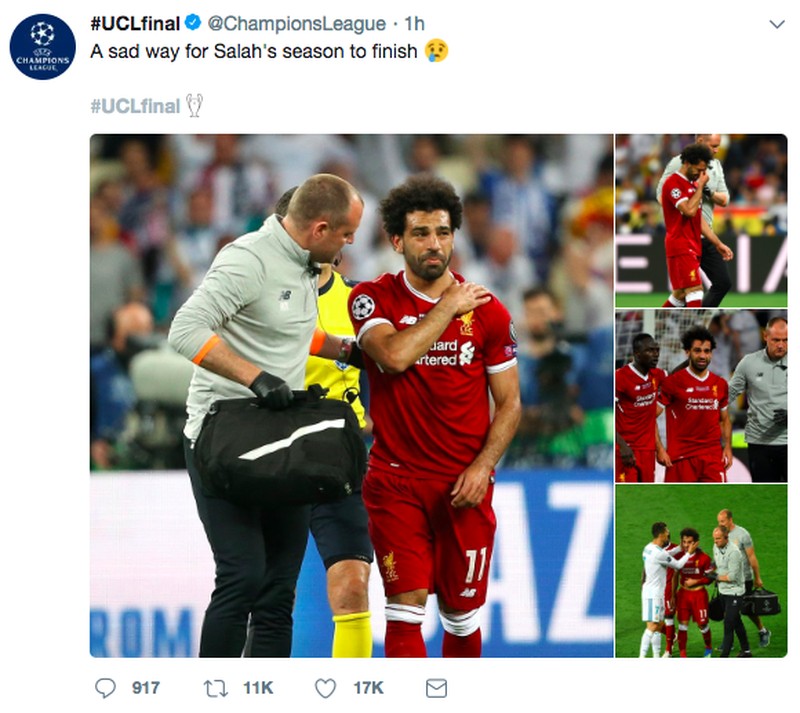The height and width of the screenshot is (713, 800).
Task: Reply using the speech bubble icon
Action: [105, 688]
